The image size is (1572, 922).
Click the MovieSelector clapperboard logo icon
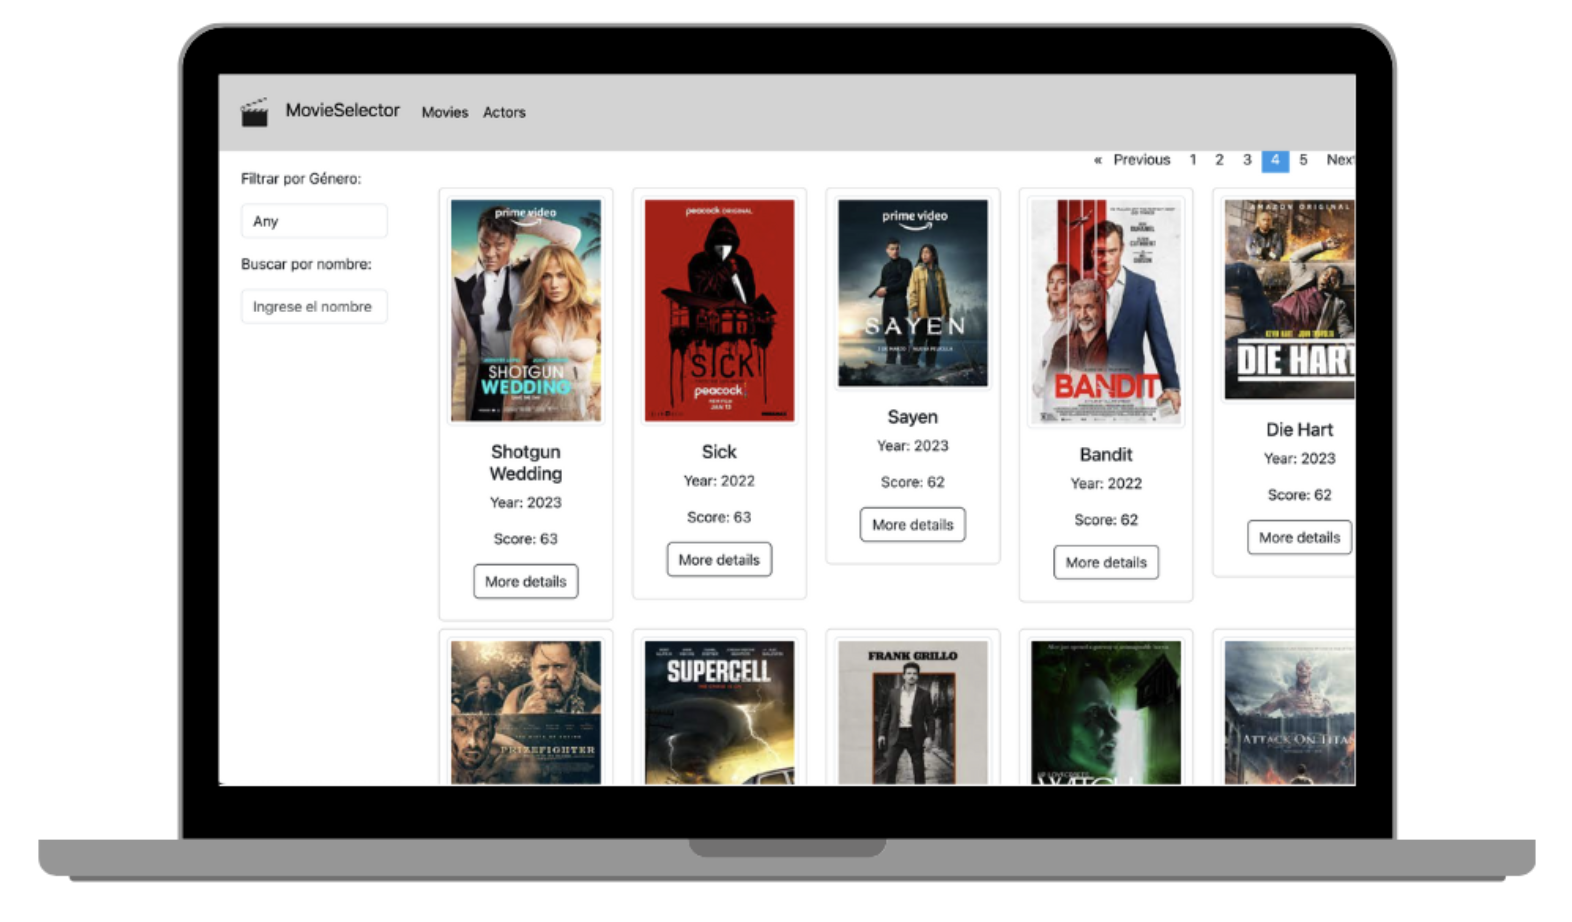(x=254, y=112)
